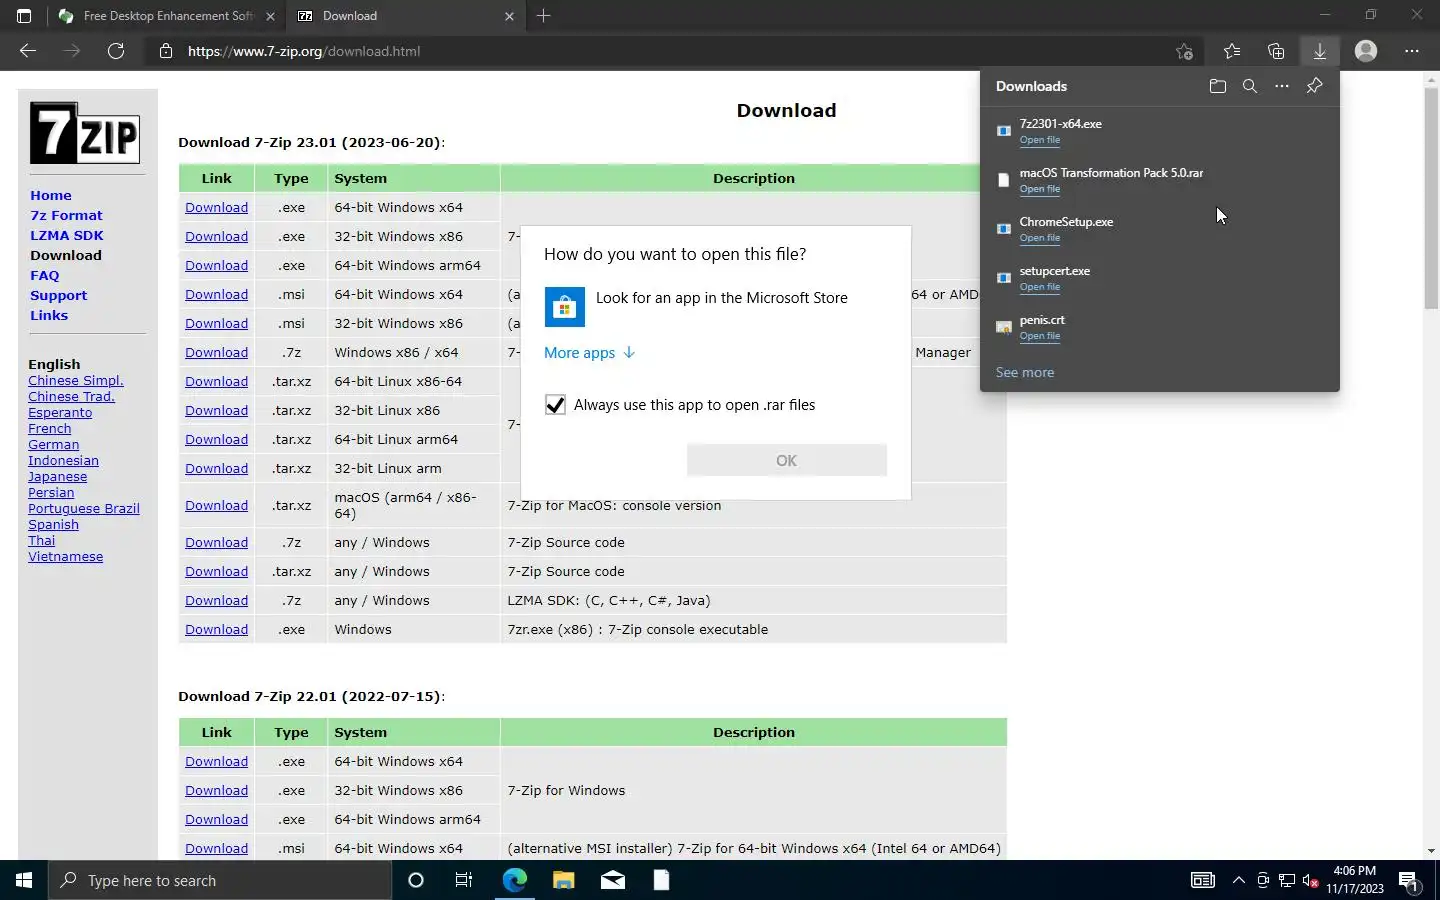The height and width of the screenshot is (900, 1440).
Task: Click OK in open-with dialog
Action: click(787, 461)
